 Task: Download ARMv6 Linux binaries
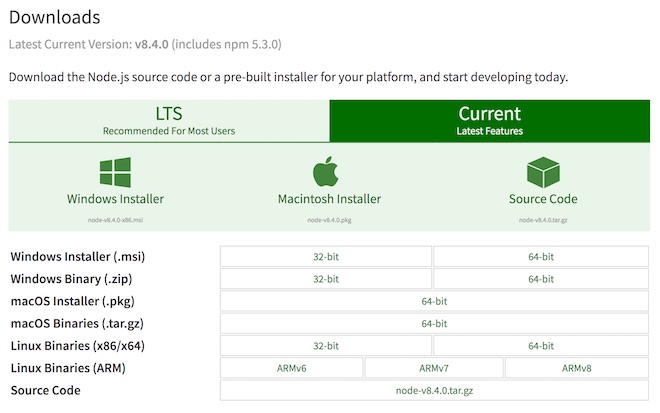(290, 368)
